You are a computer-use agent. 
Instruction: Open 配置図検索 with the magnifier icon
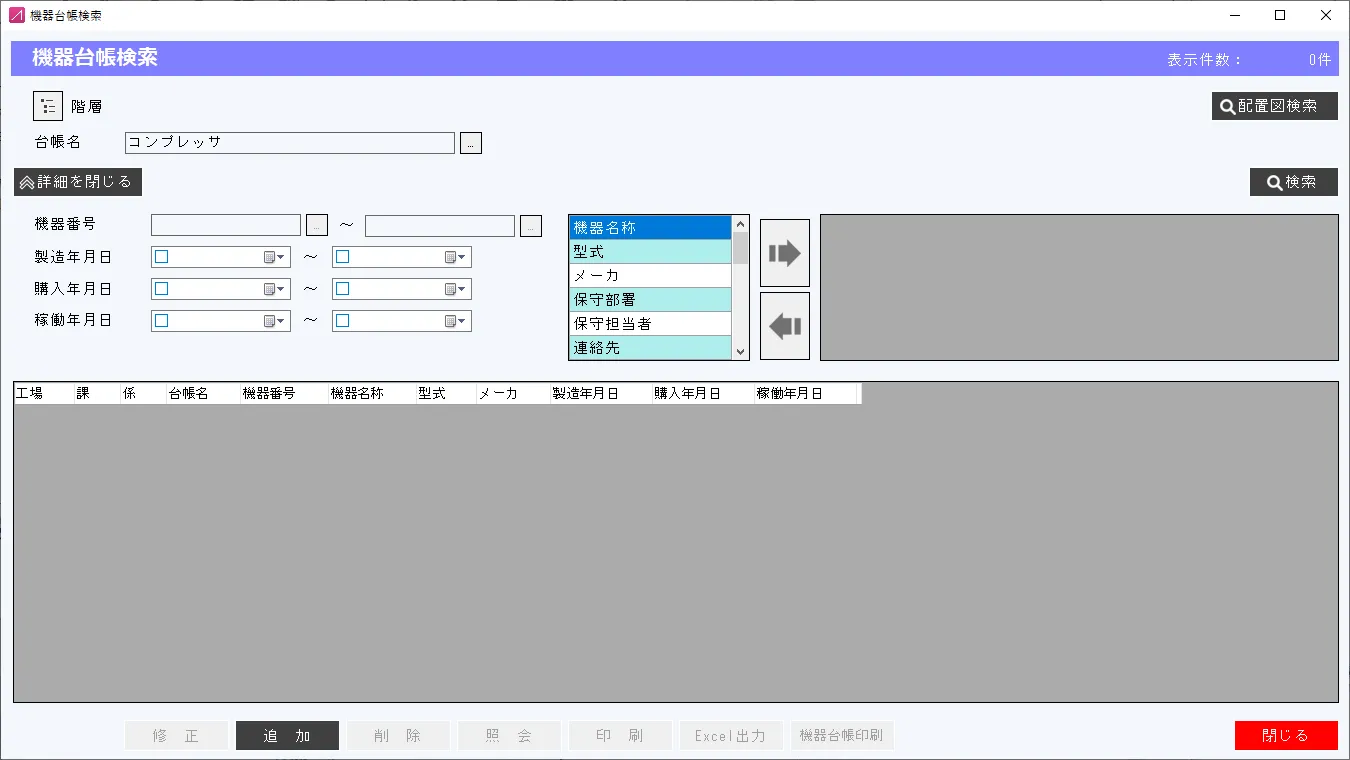tap(1275, 105)
